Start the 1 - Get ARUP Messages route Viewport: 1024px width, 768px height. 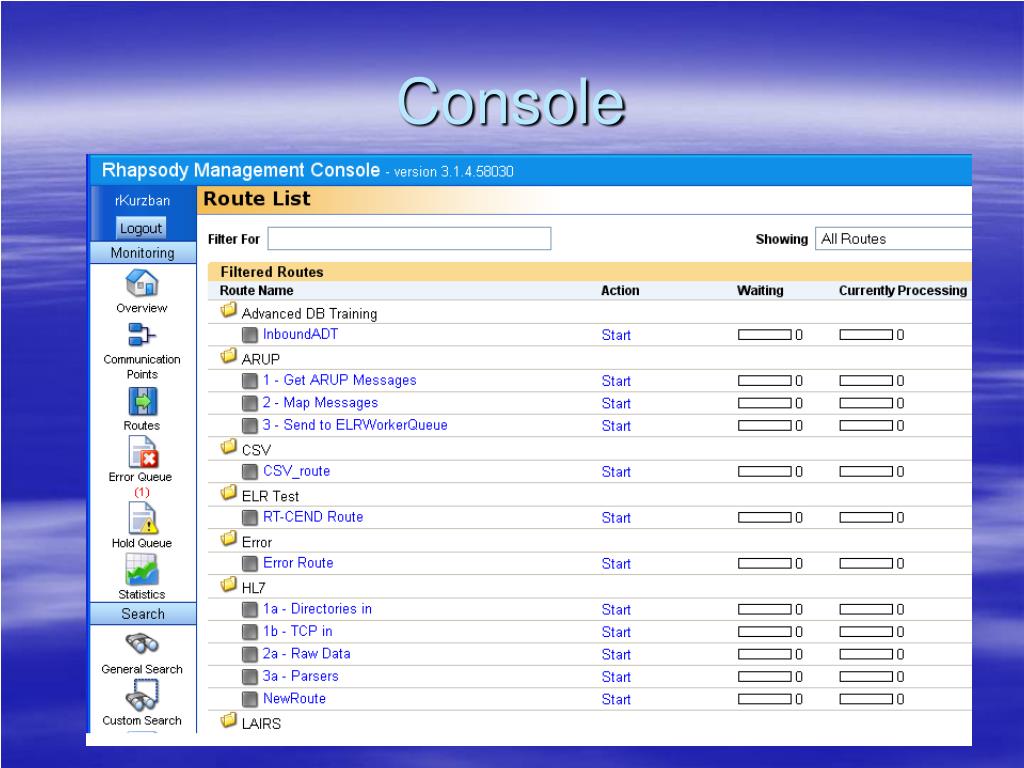[616, 381]
